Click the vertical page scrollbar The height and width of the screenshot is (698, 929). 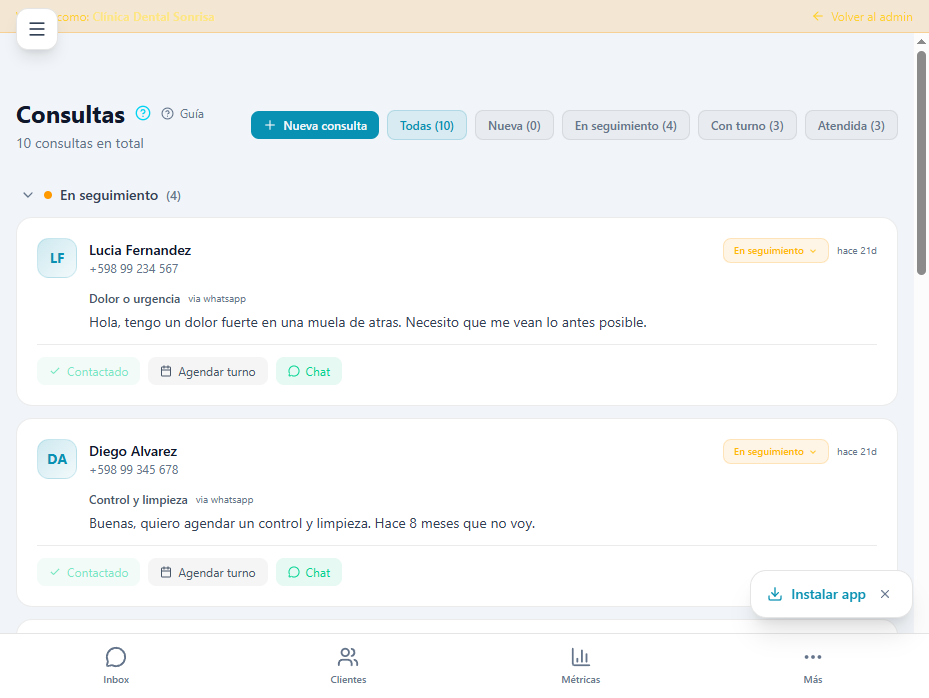click(921, 160)
